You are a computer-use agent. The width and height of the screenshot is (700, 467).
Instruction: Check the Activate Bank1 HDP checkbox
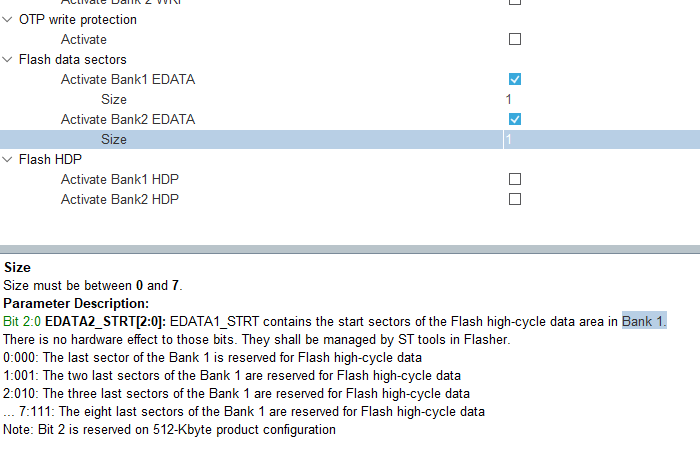click(x=515, y=180)
